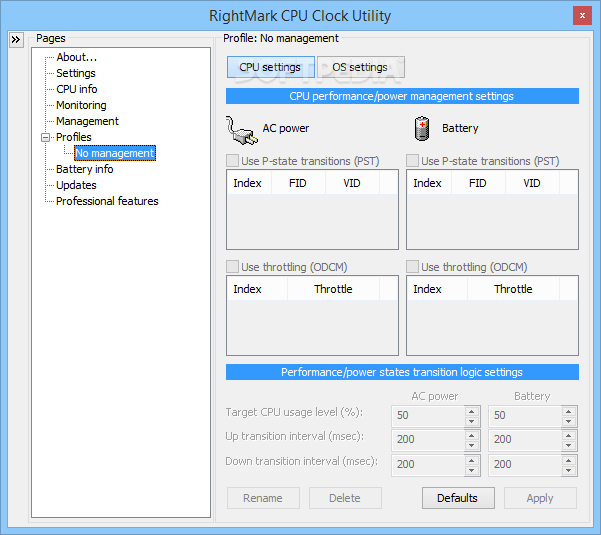Open Professional features page
601x535 pixels.
click(x=107, y=201)
